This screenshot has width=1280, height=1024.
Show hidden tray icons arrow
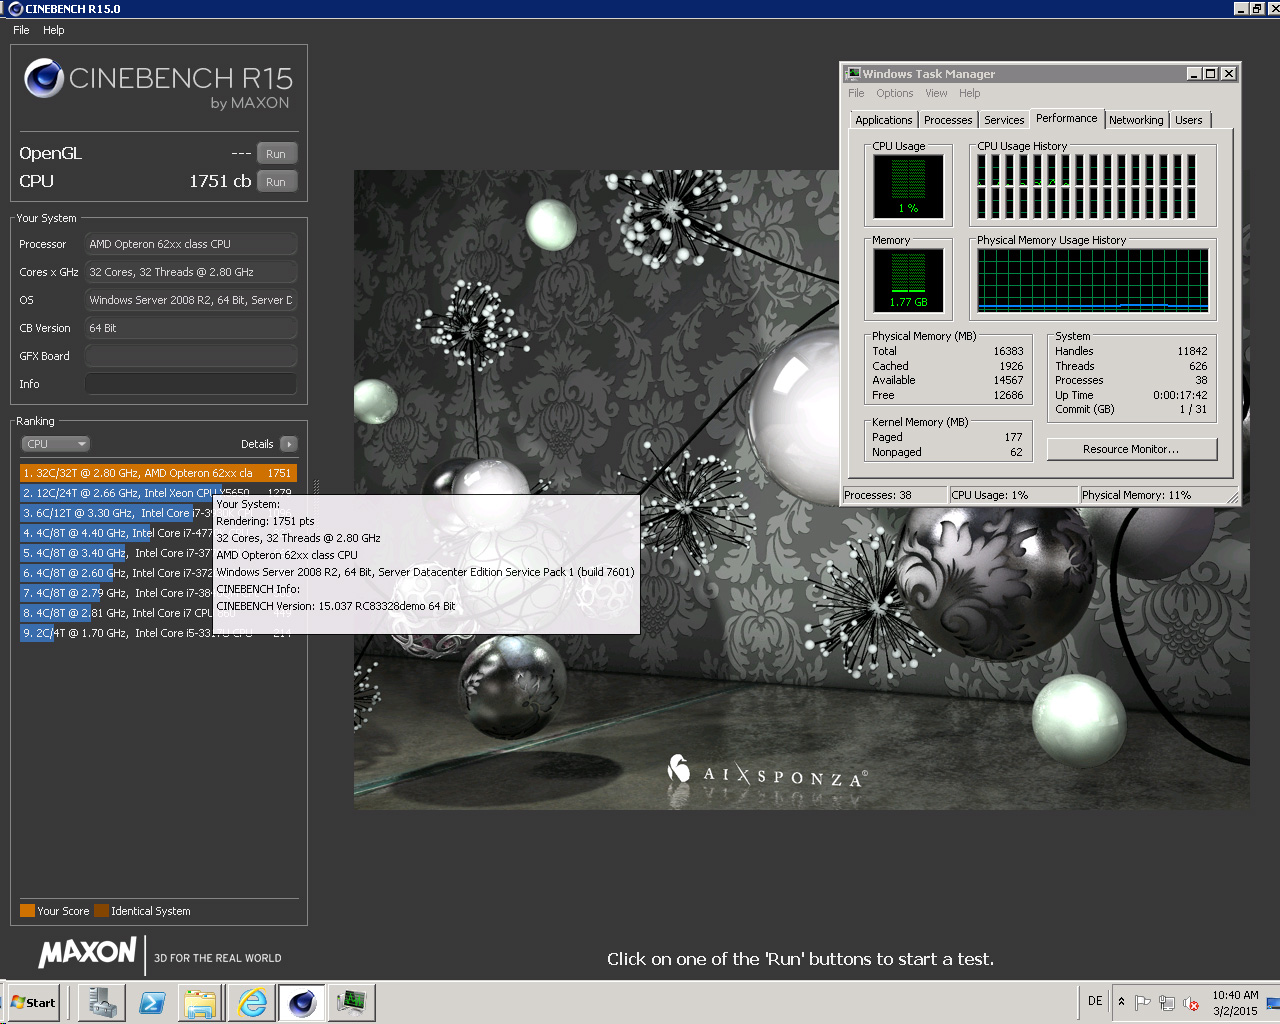(1121, 1002)
